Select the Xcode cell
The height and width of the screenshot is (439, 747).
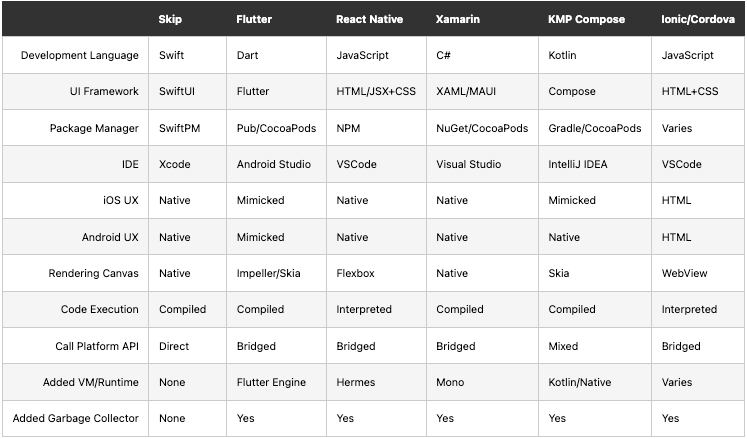click(x=174, y=164)
